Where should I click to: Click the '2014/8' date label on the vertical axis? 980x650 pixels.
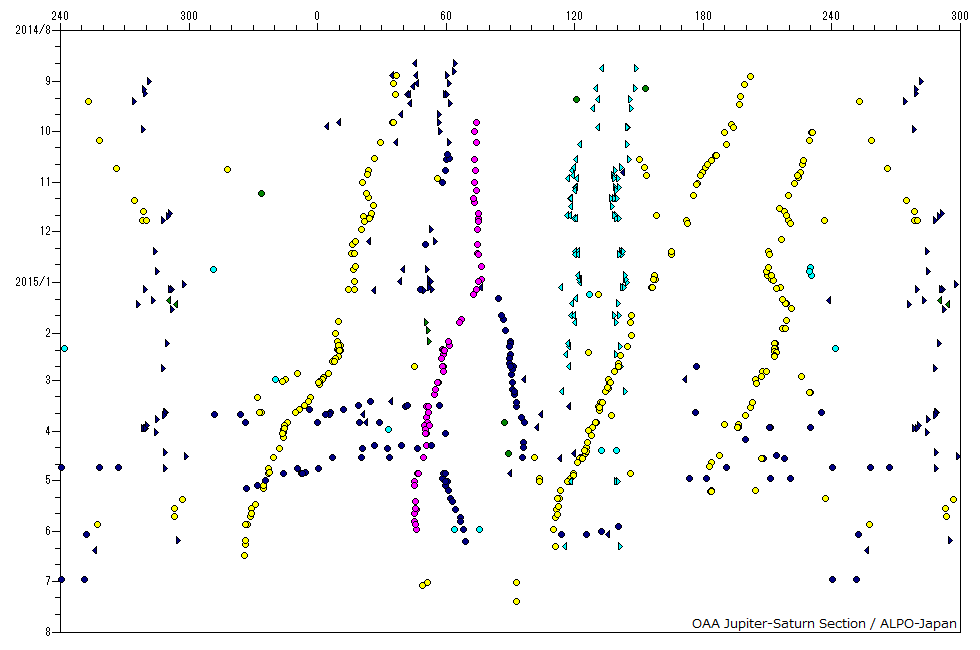33,30
